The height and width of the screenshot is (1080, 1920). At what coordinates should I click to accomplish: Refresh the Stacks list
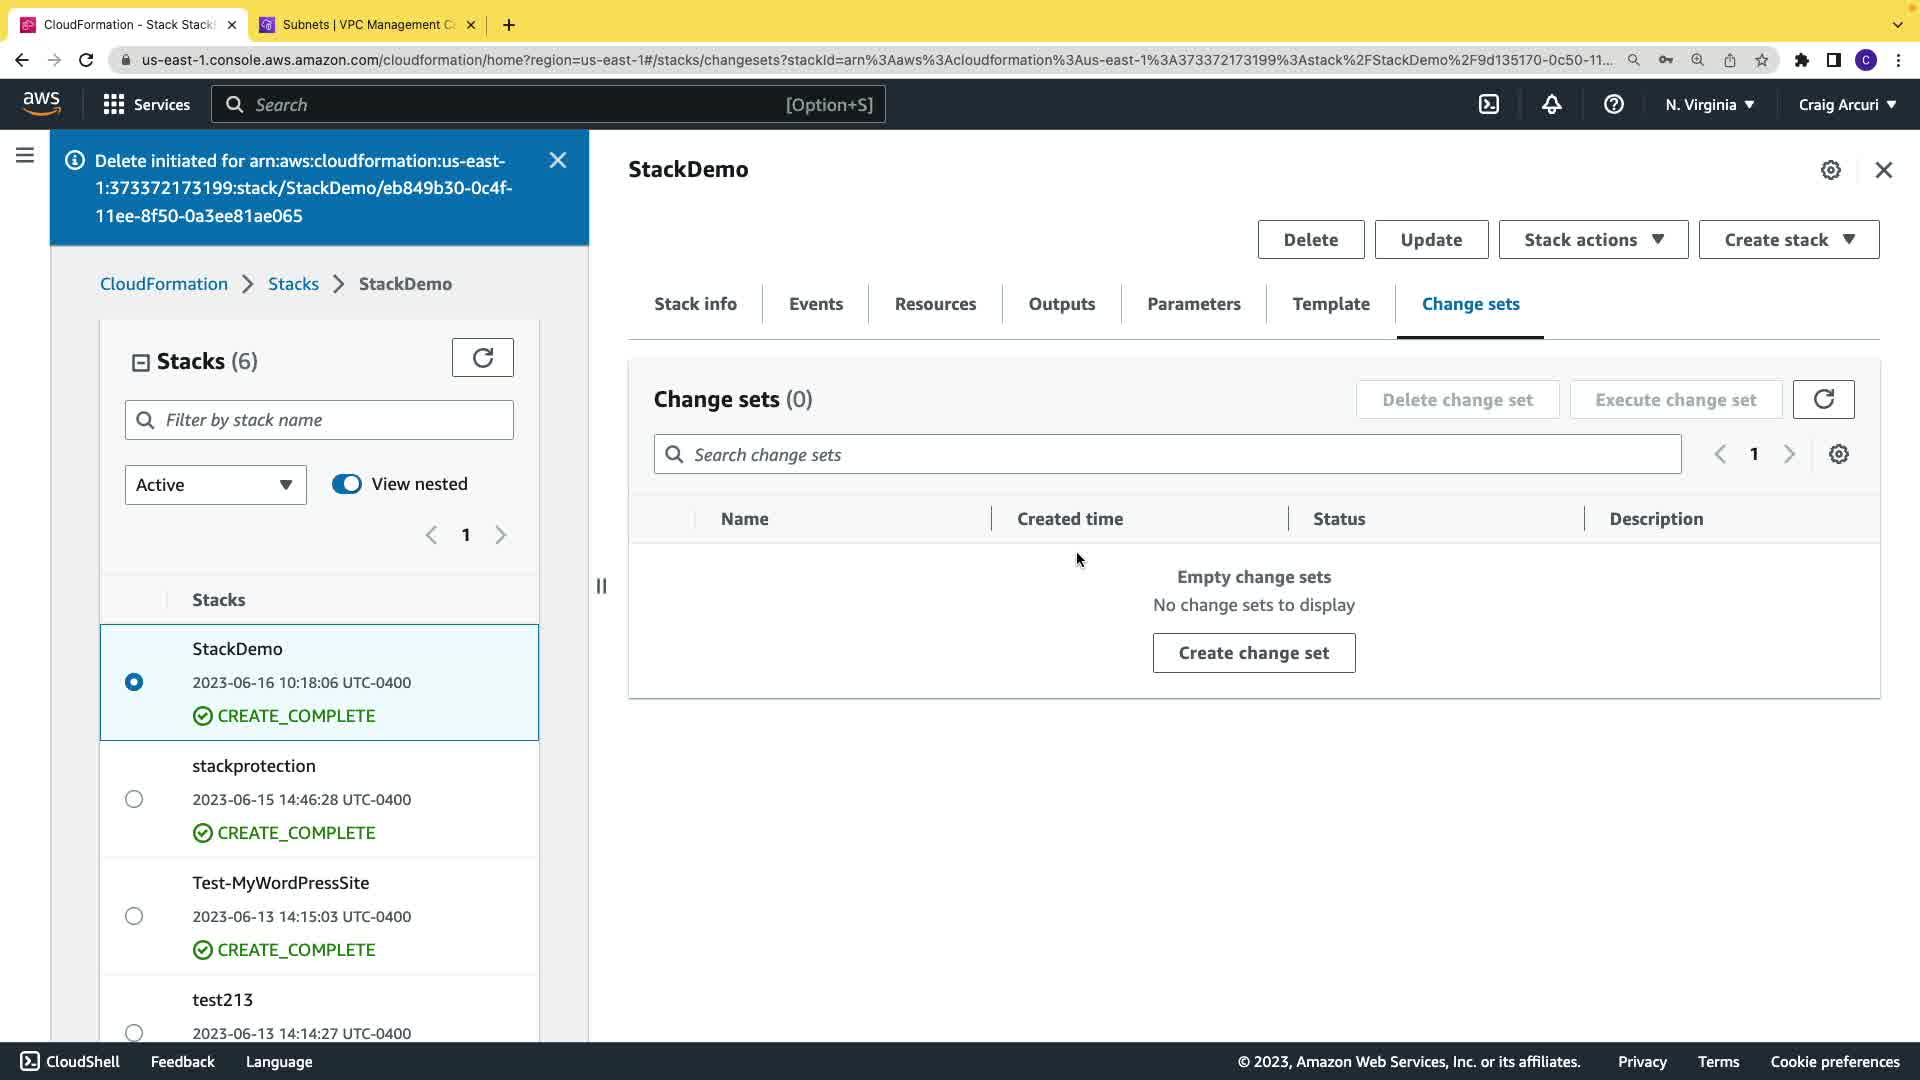[482, 358]
